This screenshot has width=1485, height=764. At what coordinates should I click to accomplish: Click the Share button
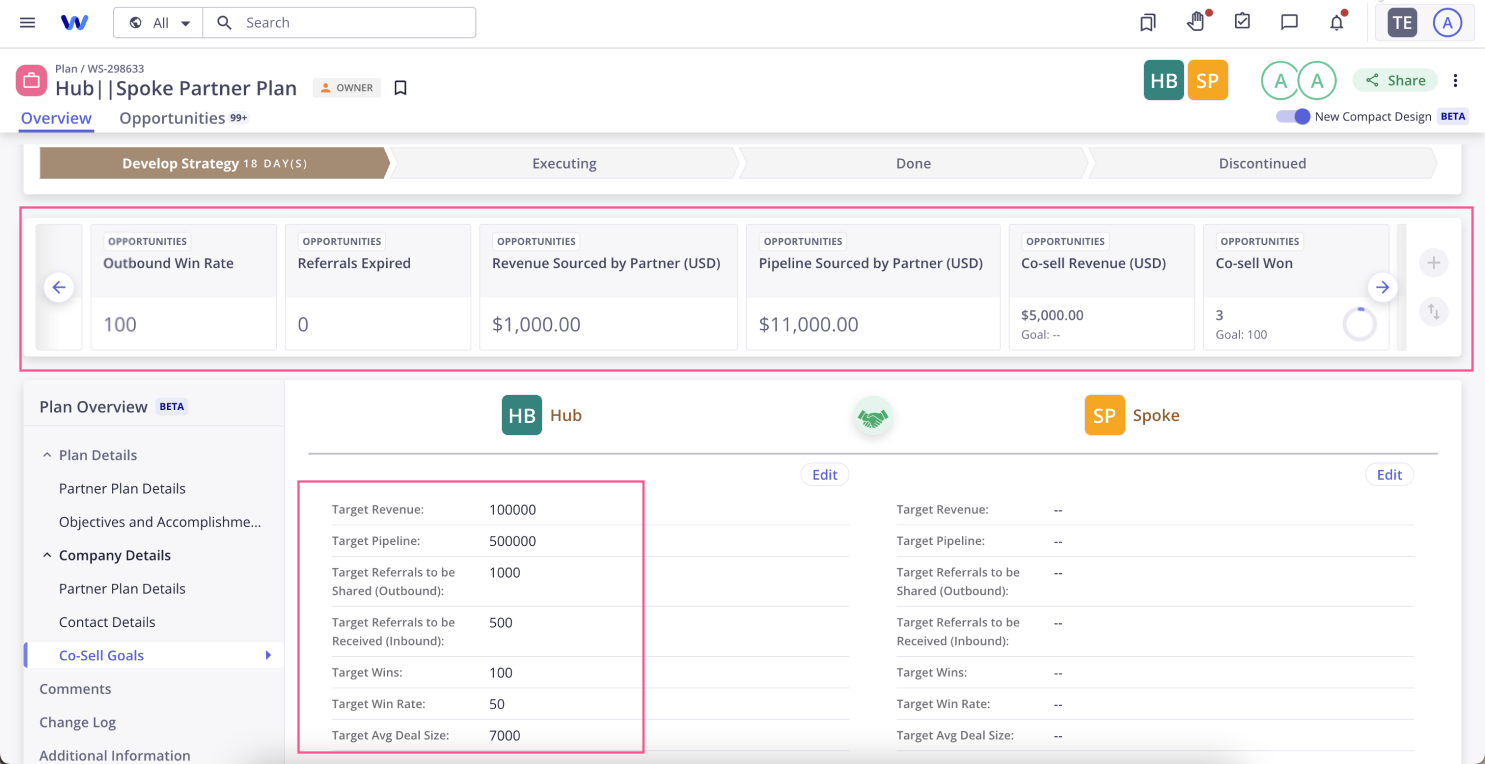click(1395, 80)
